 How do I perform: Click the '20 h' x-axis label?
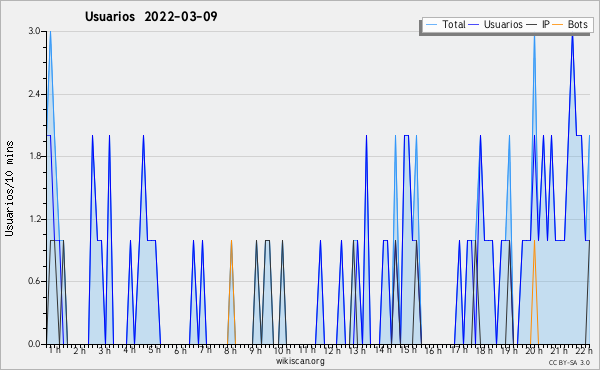pyautogui.click(x=534, y=350)
